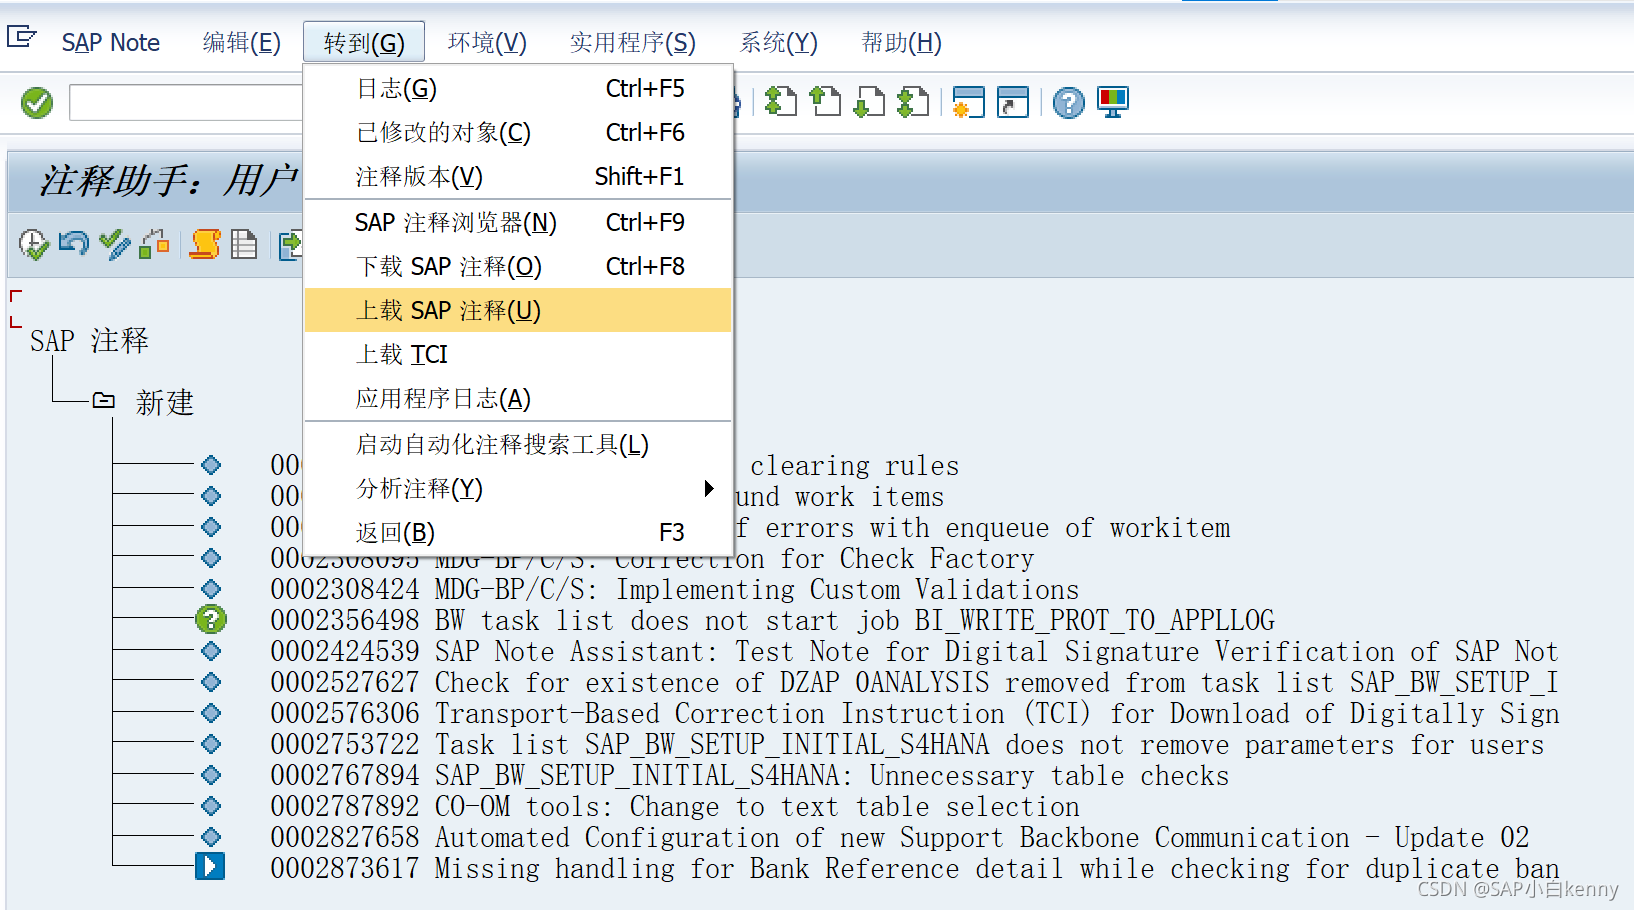The image size is (1634, 910).
Task: Click the green arrow download icon
Action: click(290, 244)
